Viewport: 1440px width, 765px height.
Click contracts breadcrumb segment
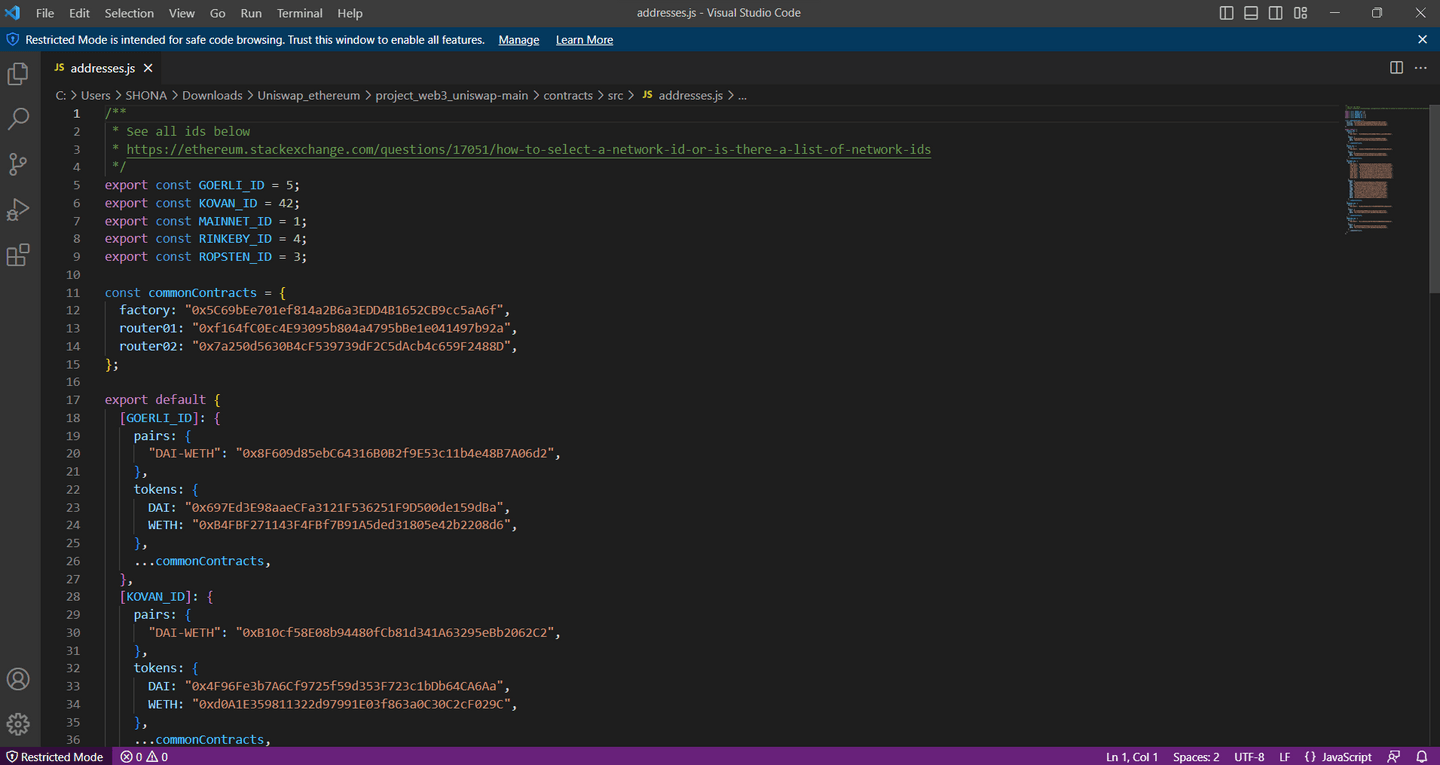tap(568, 95)
